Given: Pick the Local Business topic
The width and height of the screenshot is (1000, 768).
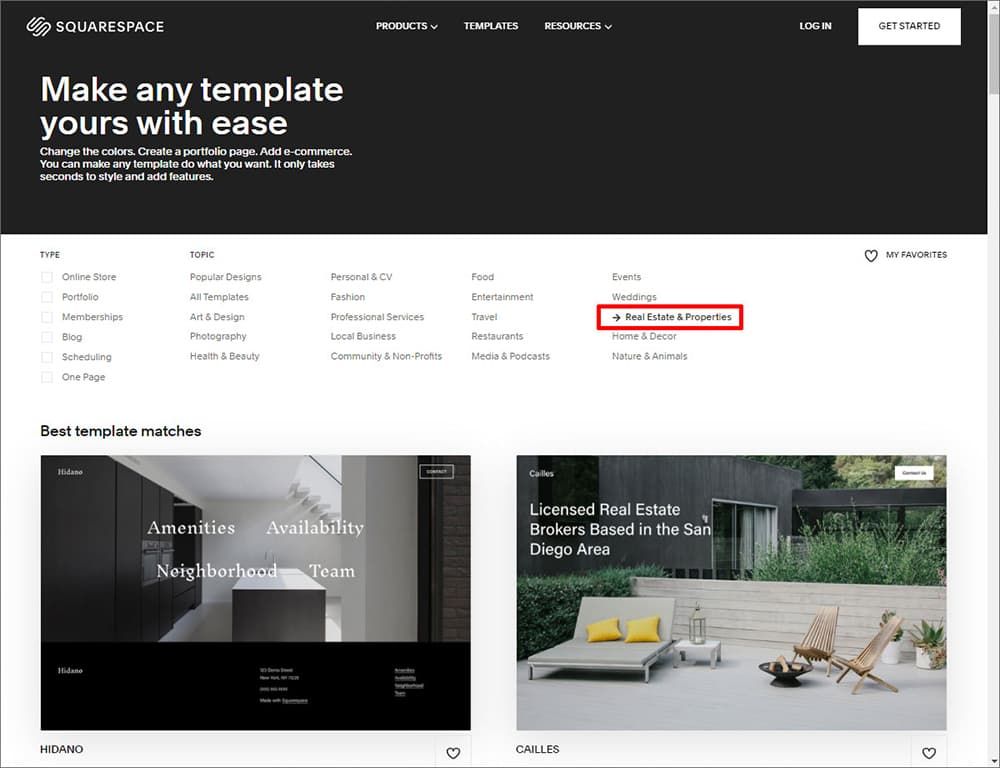Looking at the screenshot, I should point(363,336).
